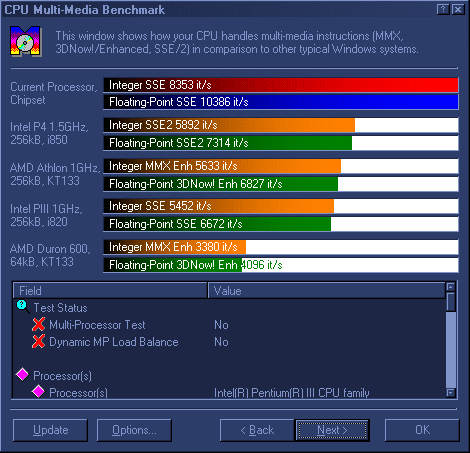Close the benchmark window with the X button

pyautogui.click(x=458, y=9)
